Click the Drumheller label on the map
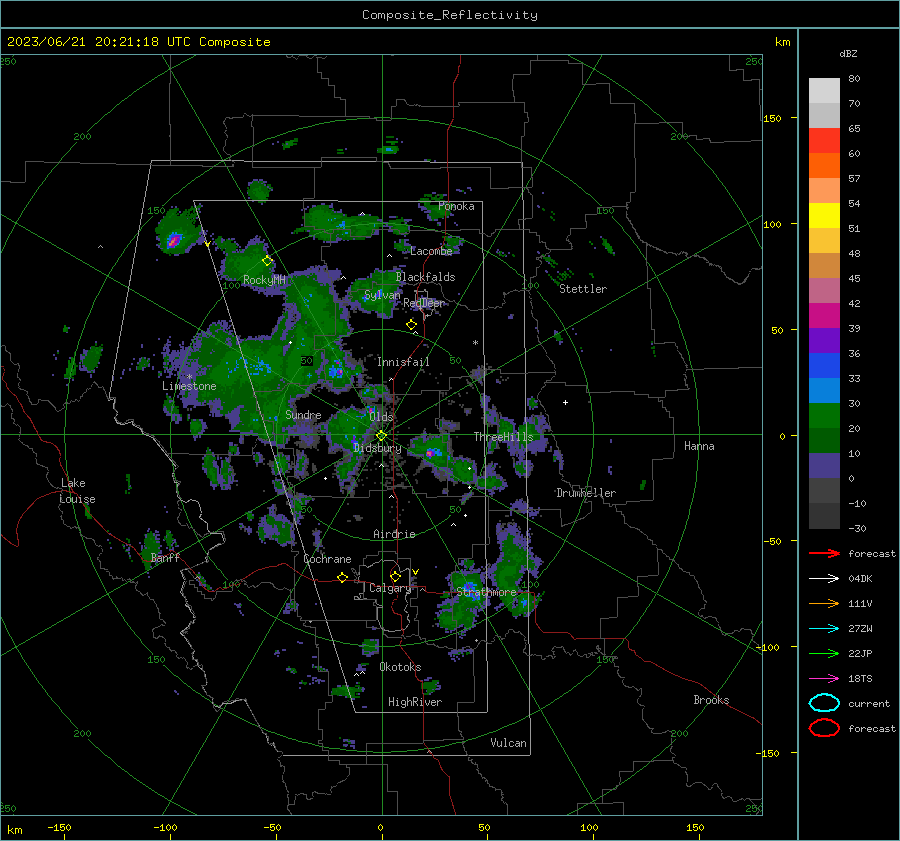 586,493
